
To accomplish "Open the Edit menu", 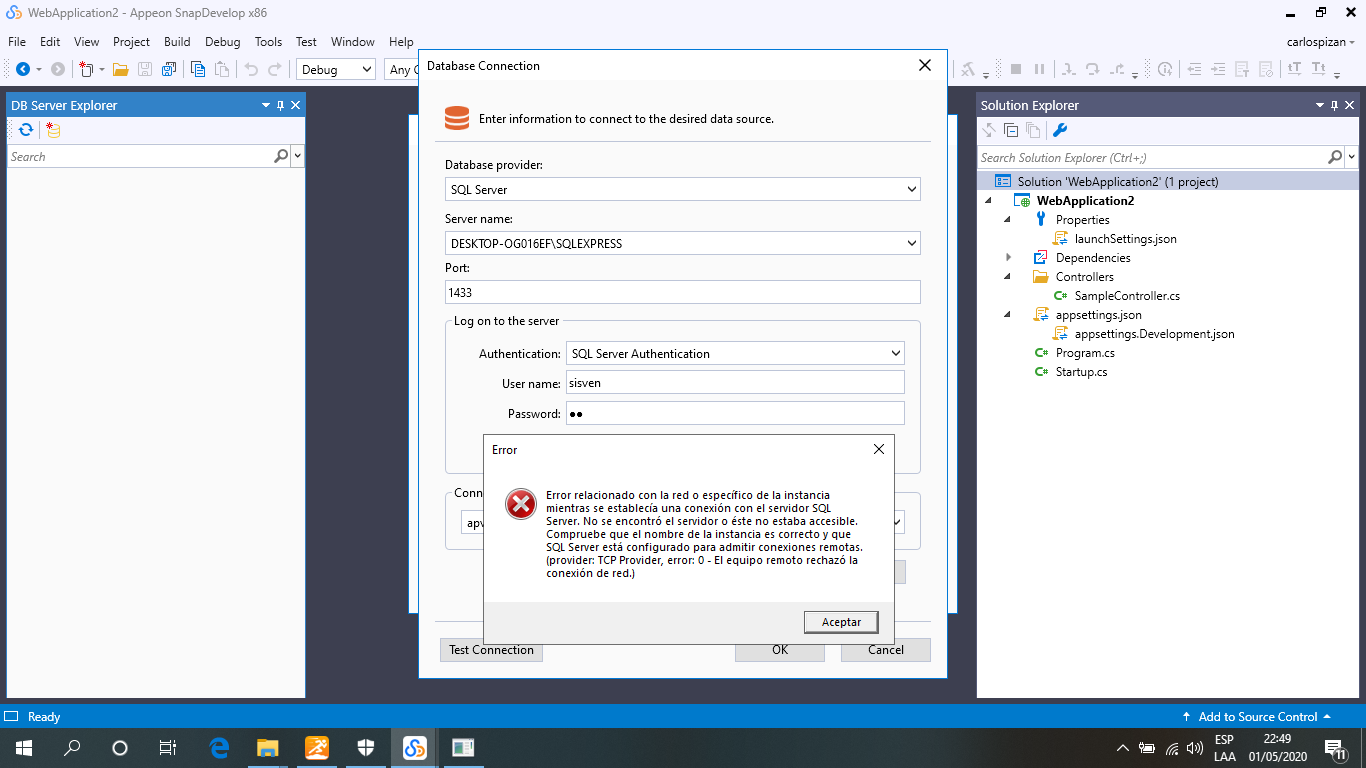I will (50, 42).
